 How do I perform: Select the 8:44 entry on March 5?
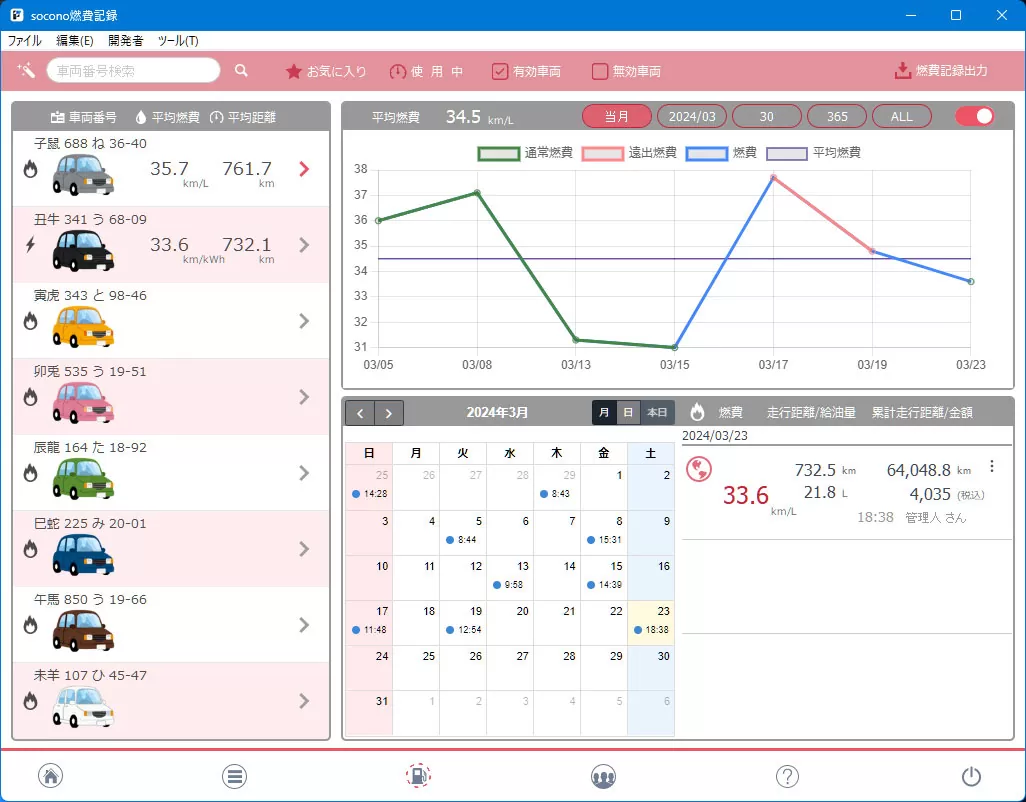[x=461, y=540]
